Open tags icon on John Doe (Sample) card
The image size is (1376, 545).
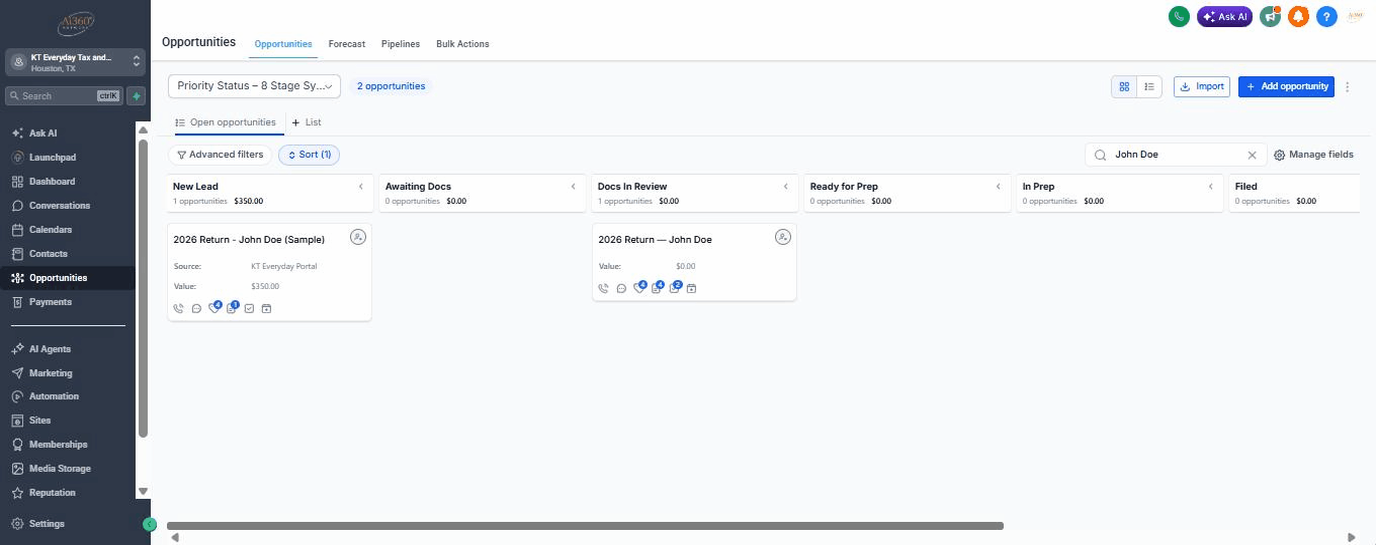pyautogui.click(x=214, y=307)
